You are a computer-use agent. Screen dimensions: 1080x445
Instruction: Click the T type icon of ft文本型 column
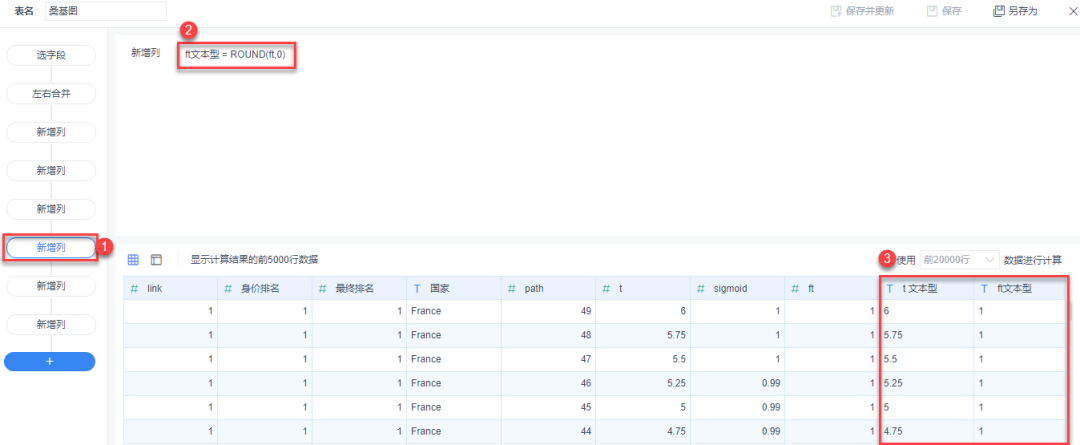pos(984,289)
